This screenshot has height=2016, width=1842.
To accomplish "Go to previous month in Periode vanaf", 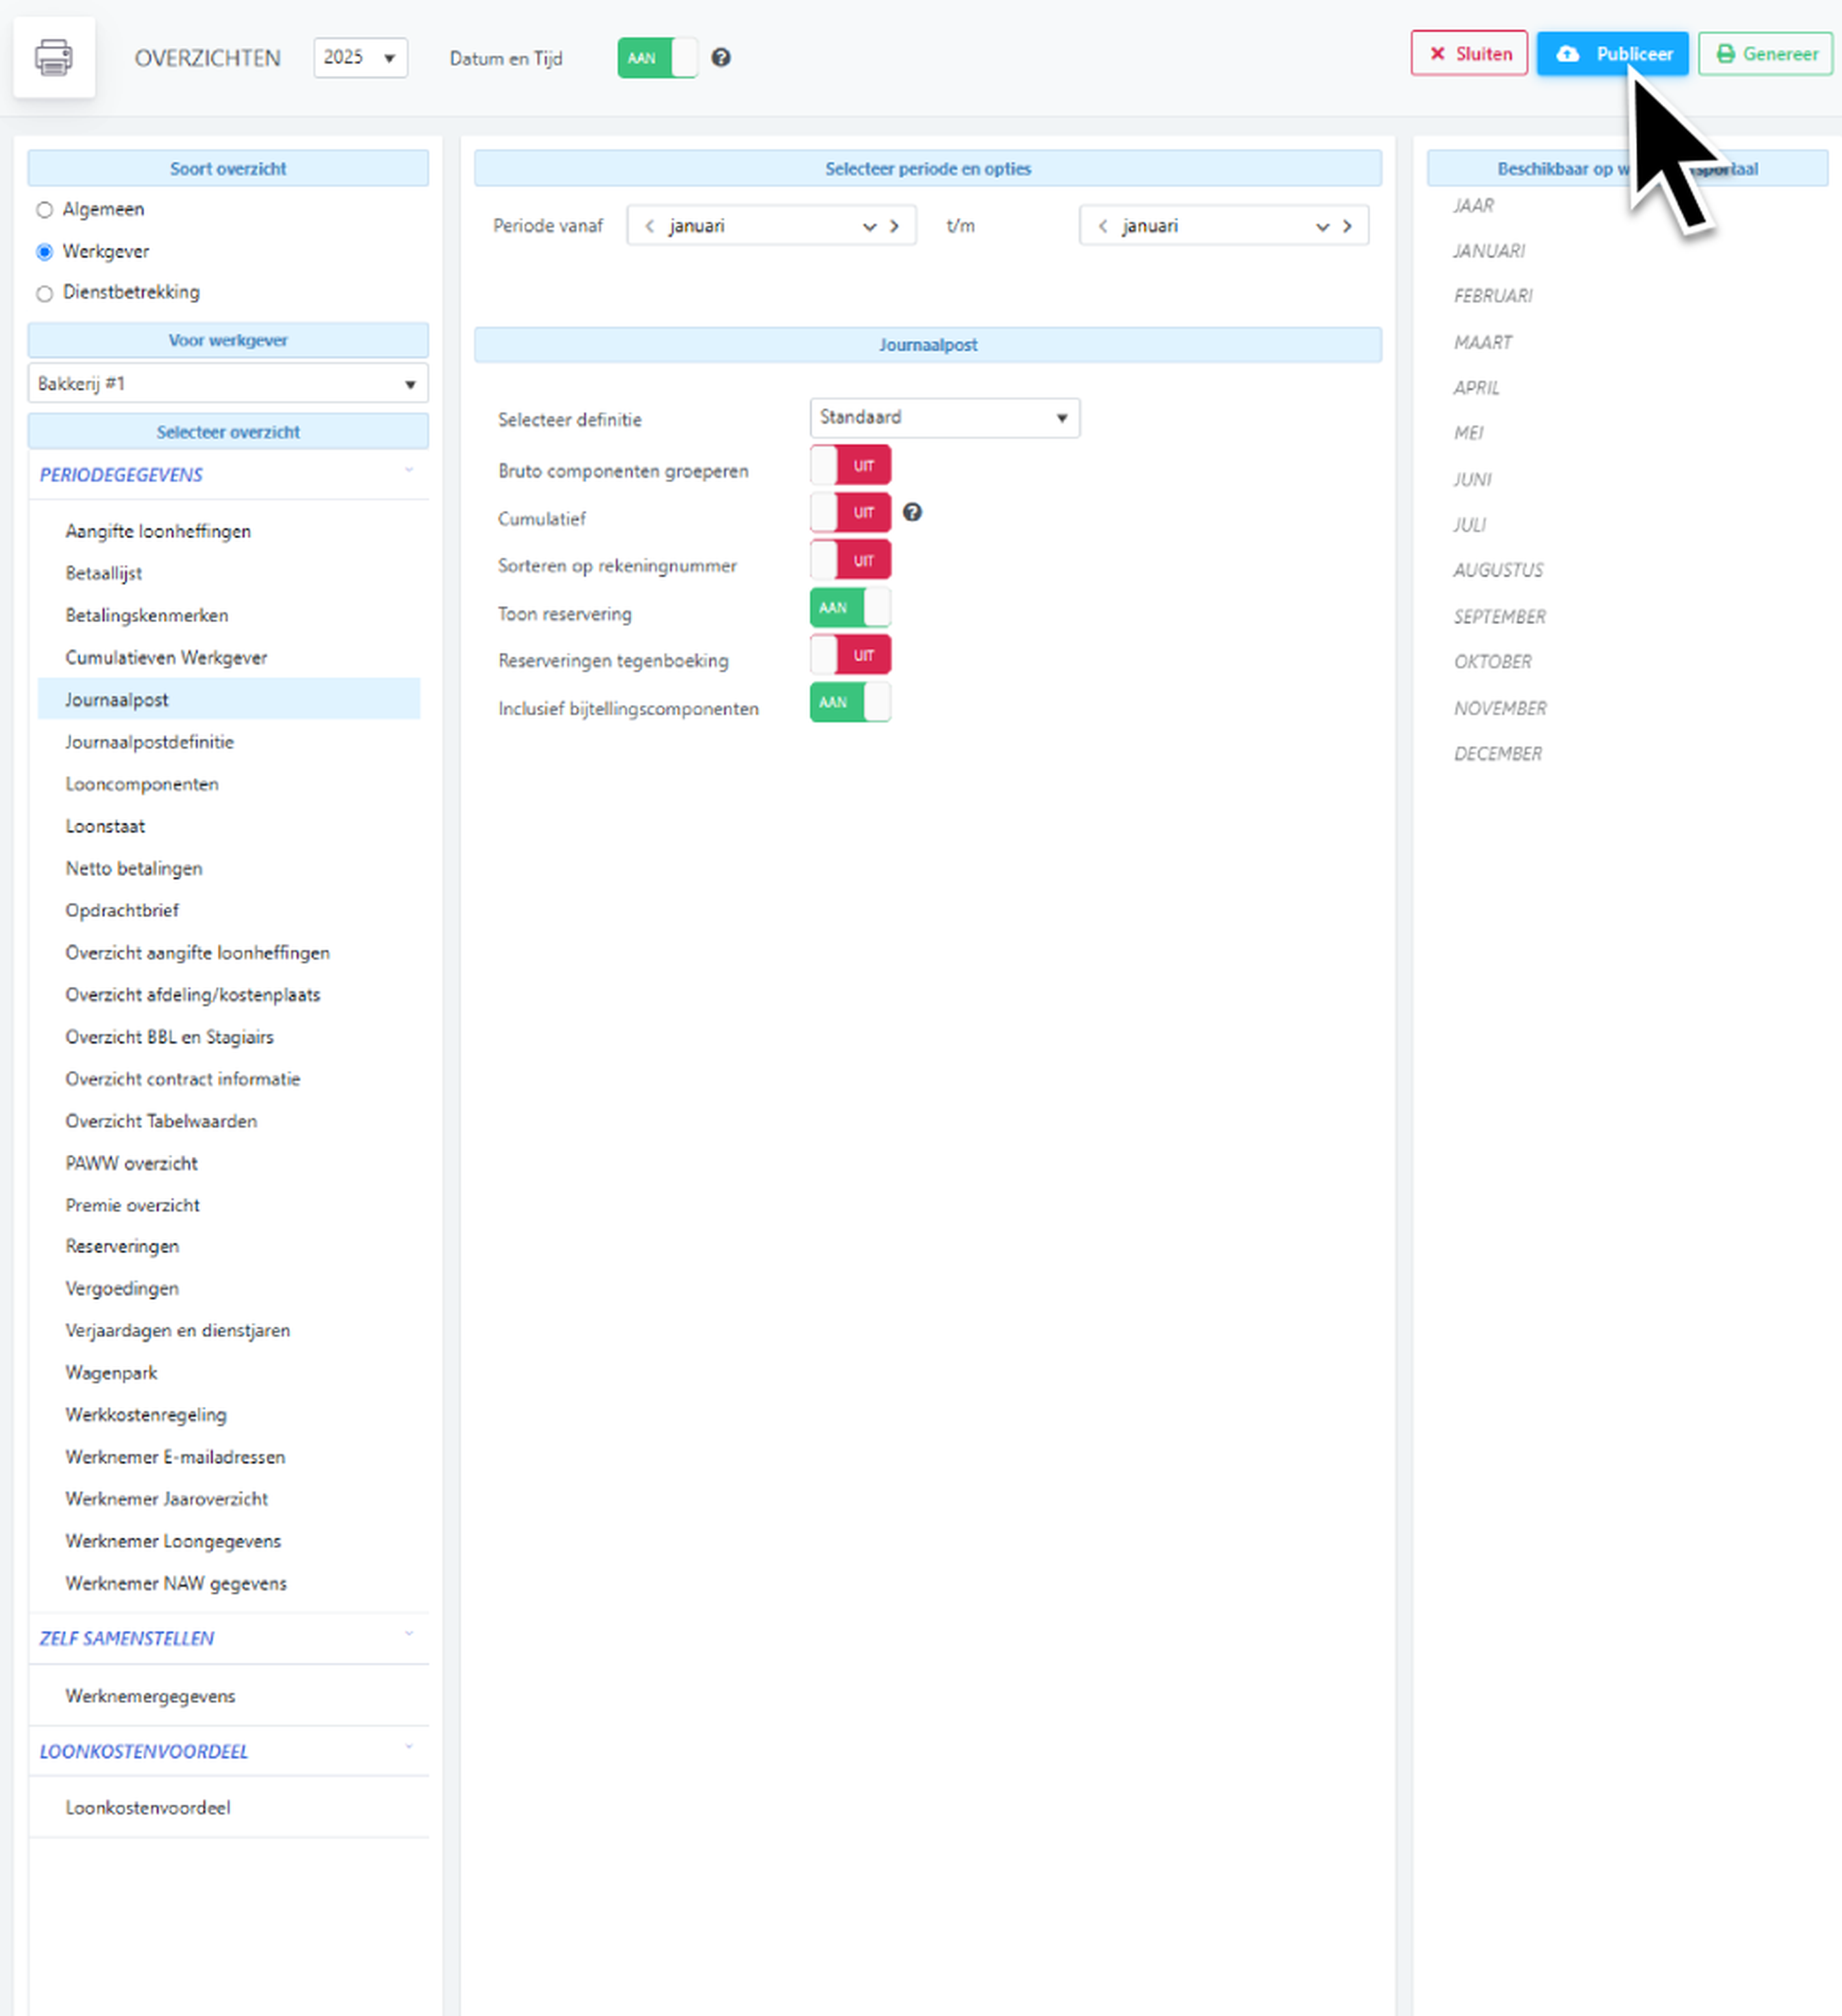I will pos(650,226).
